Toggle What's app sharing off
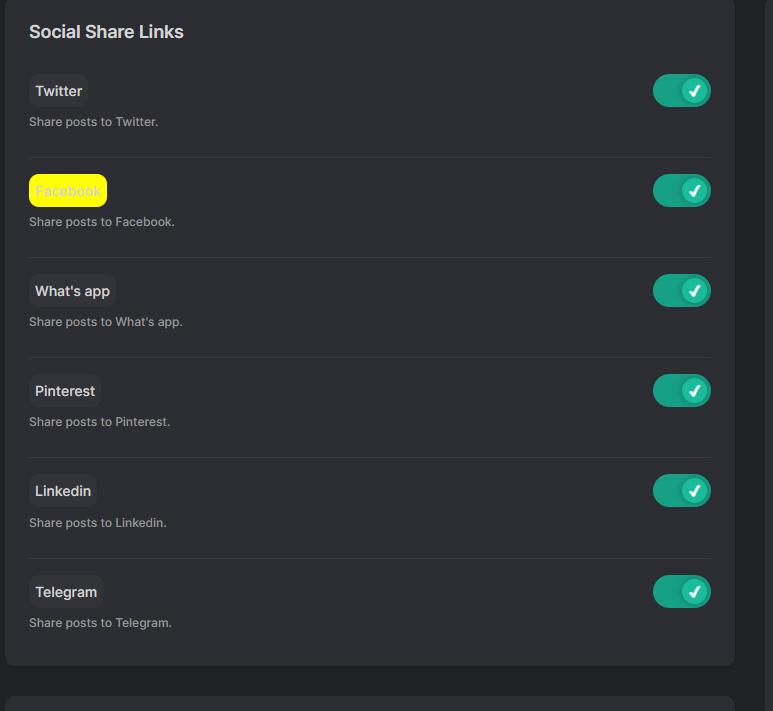Viewport: 773px width, 711px height. click(x=682, y=291)
